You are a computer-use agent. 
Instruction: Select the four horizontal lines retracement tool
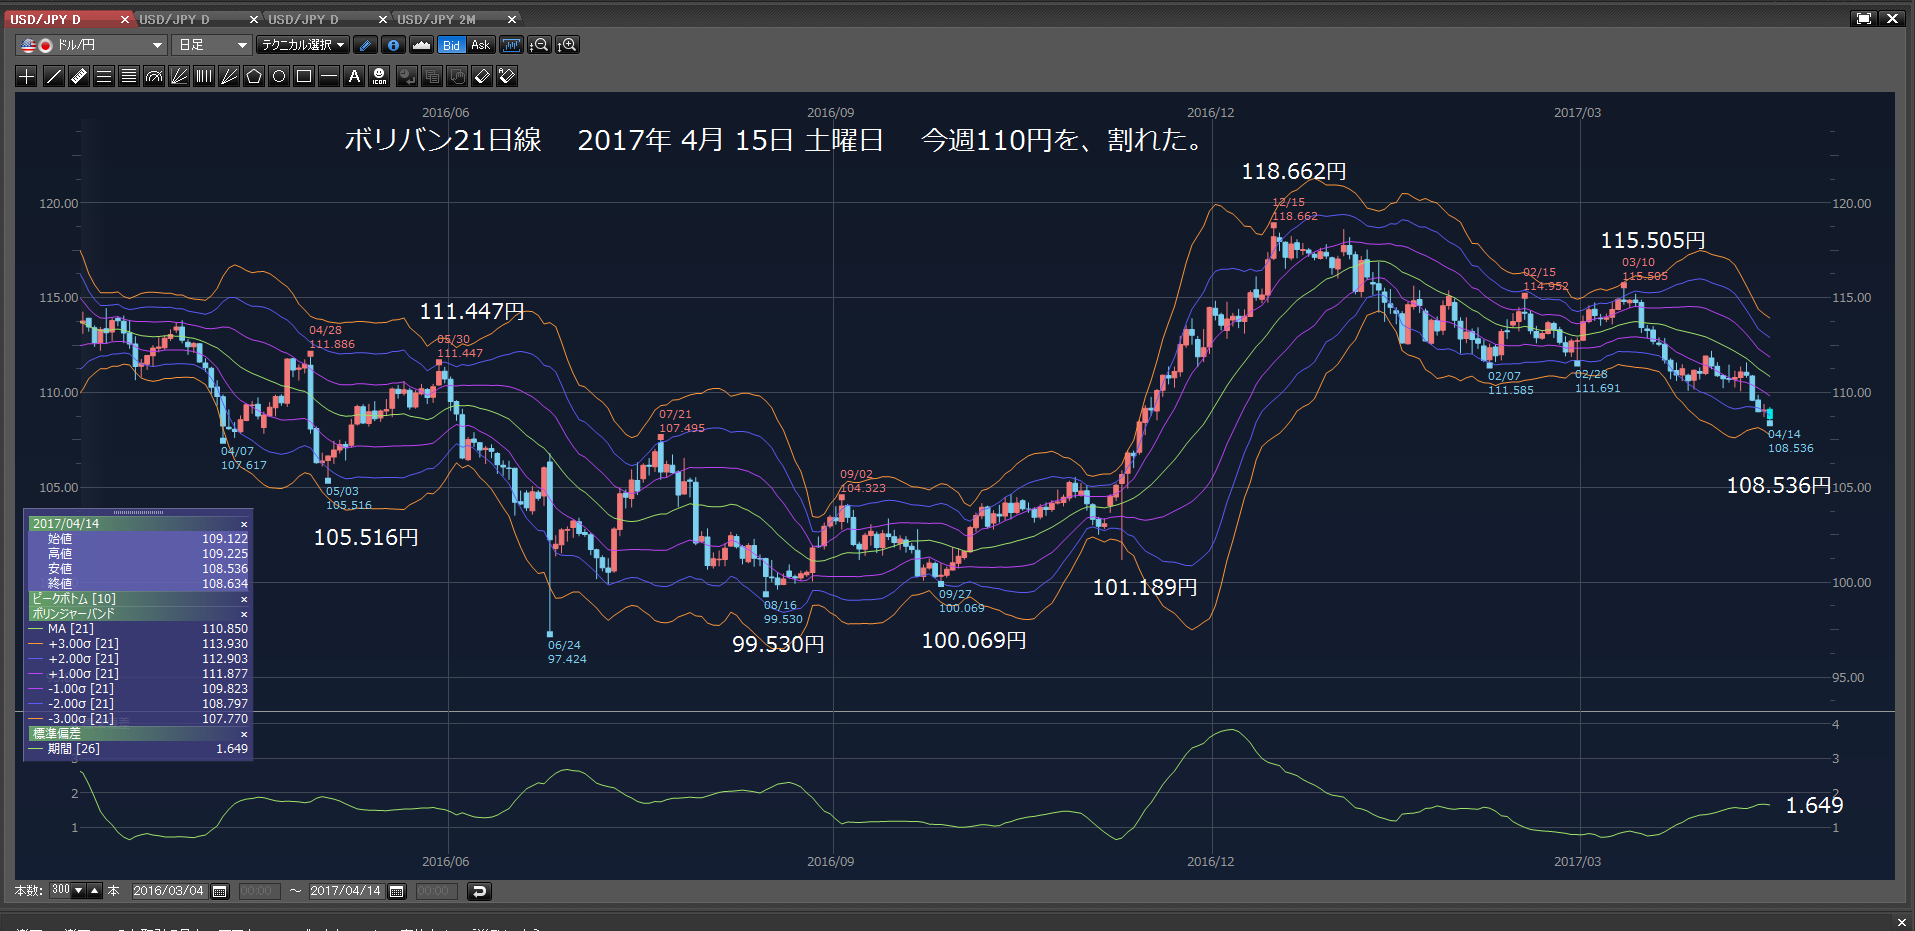coord(129,76)
